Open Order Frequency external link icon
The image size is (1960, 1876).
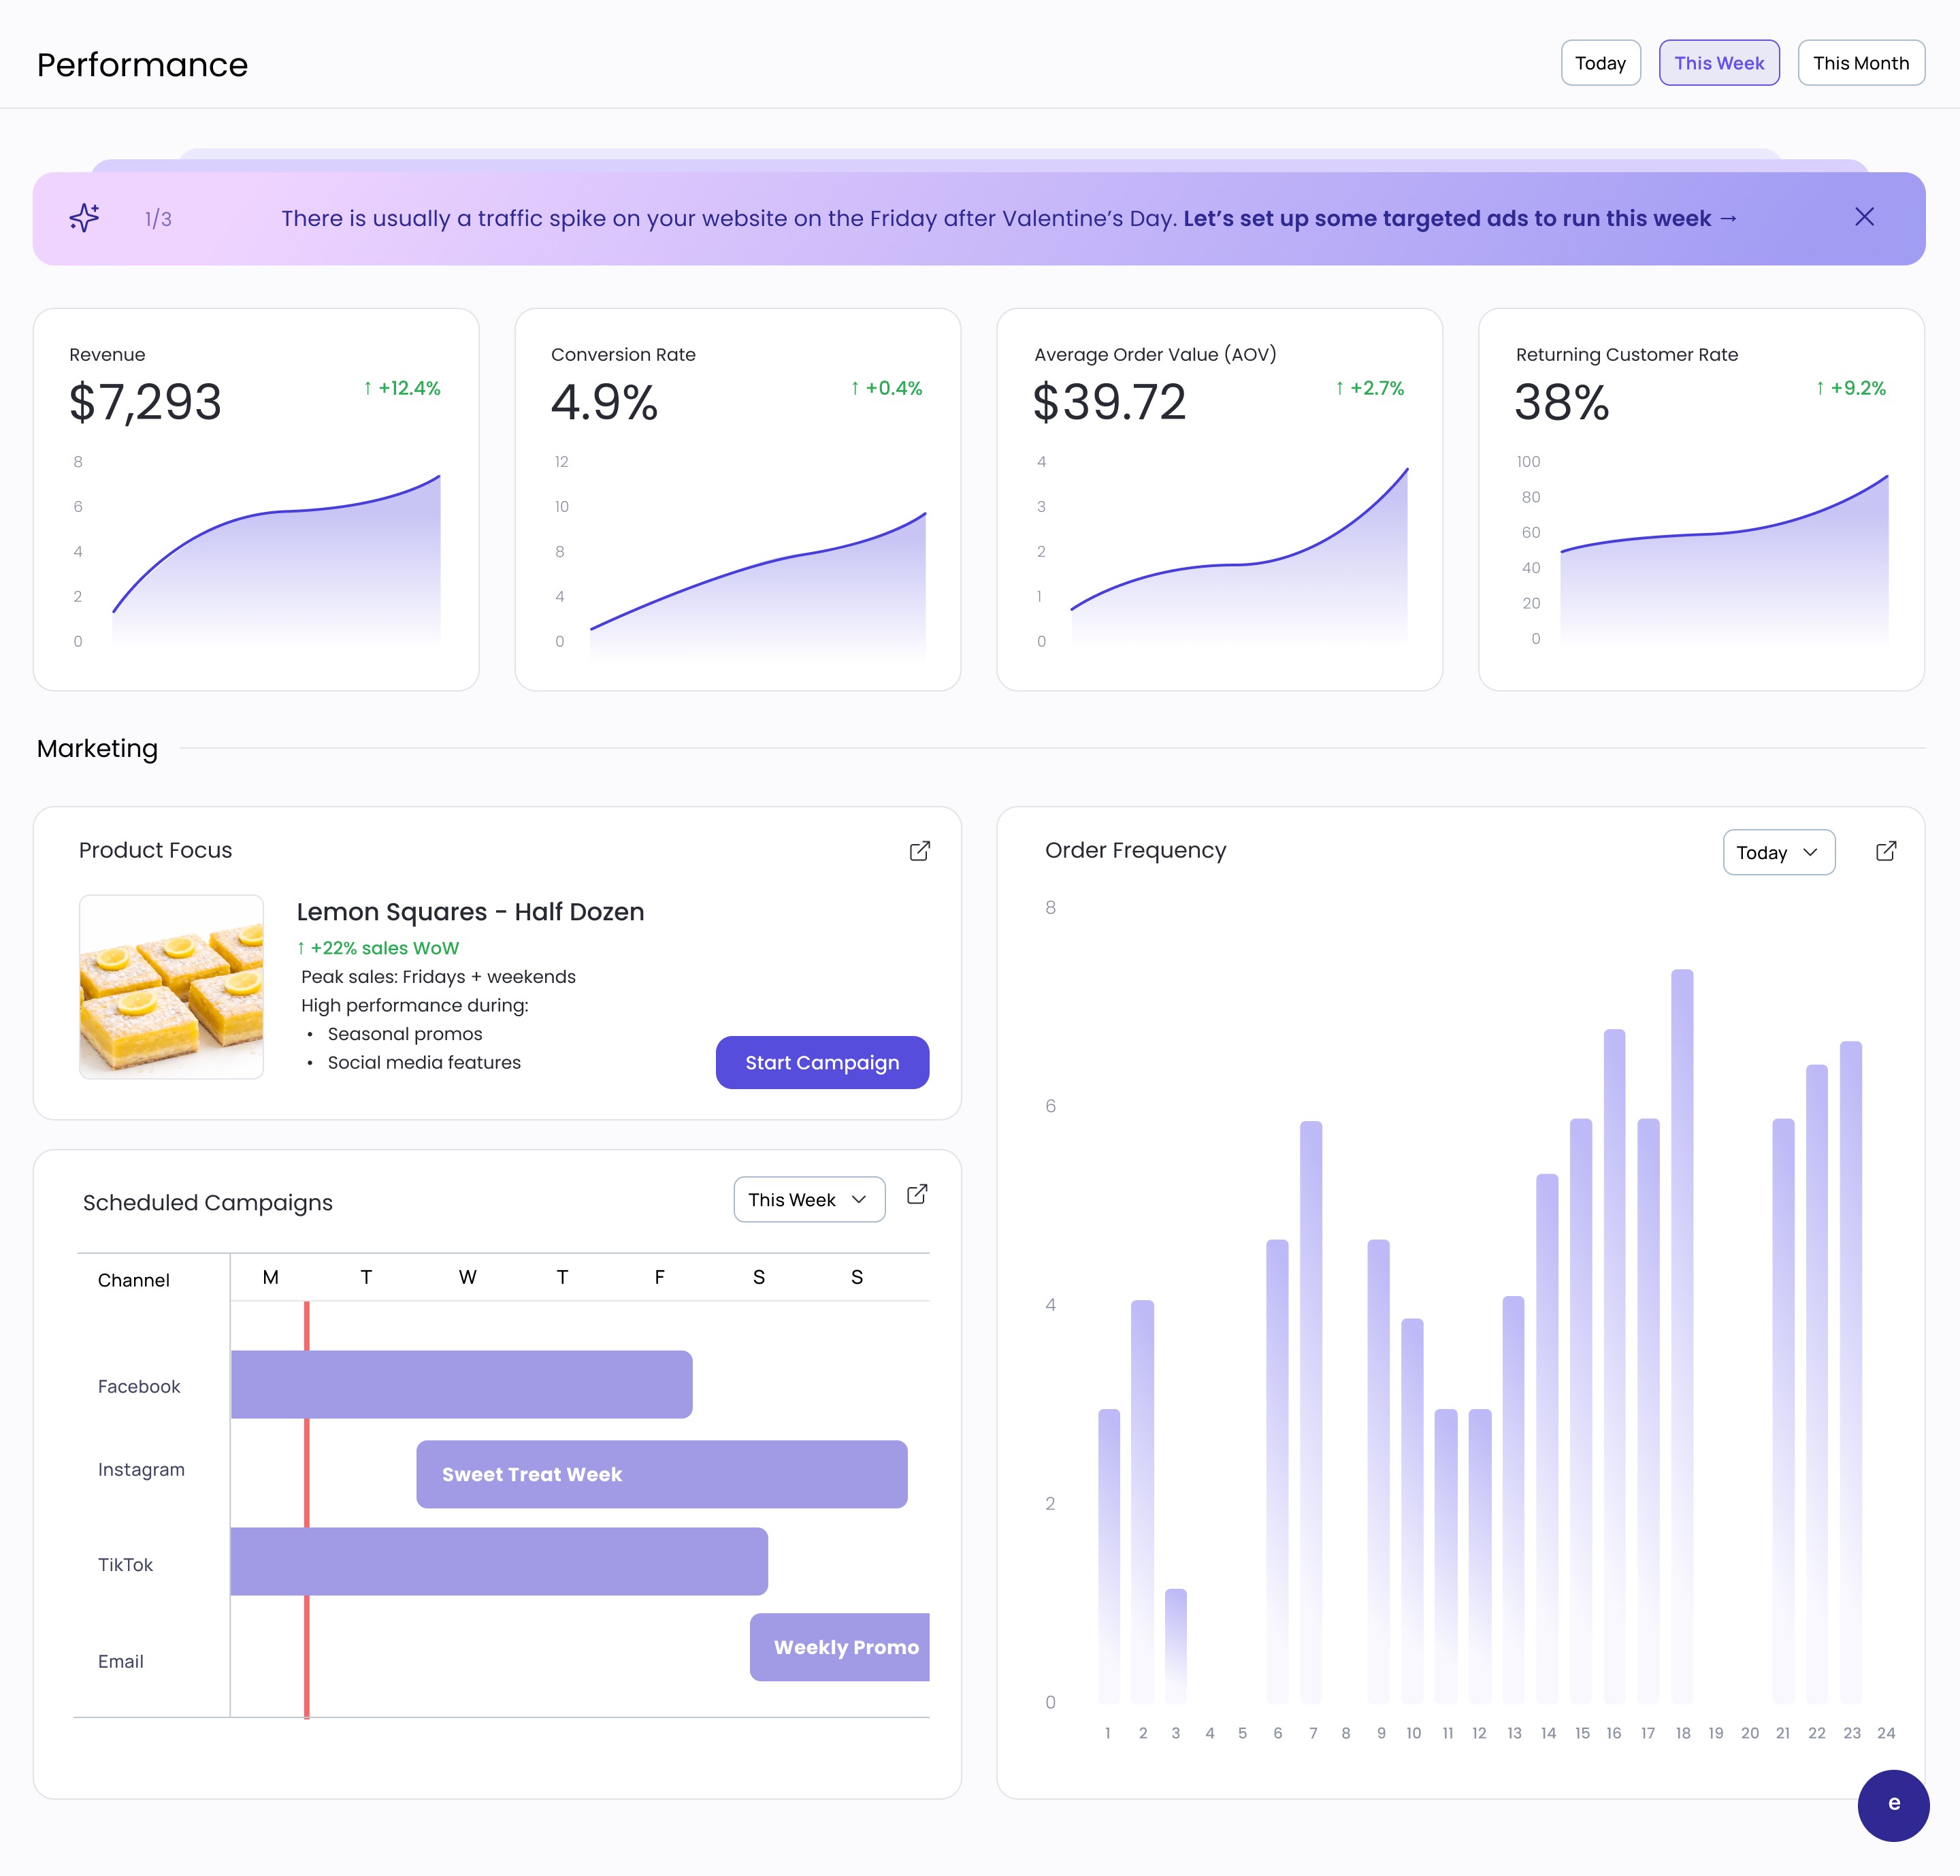[1885, 851]
